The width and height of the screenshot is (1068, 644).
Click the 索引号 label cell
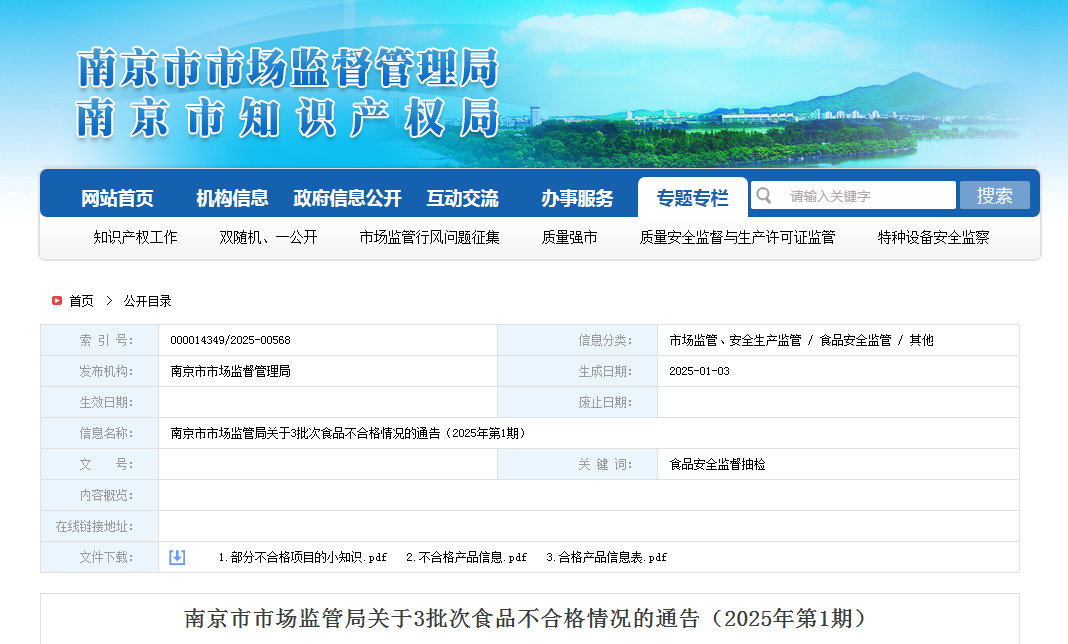99,340
